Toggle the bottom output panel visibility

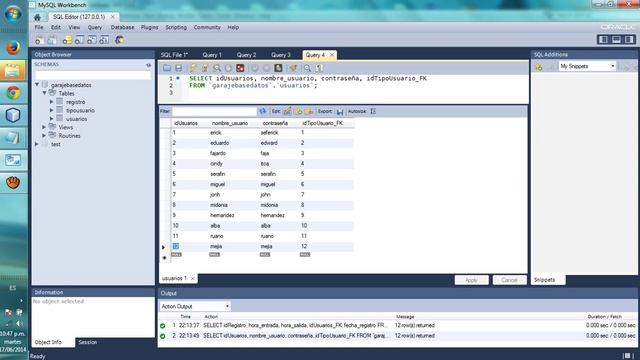pos(616,40)
